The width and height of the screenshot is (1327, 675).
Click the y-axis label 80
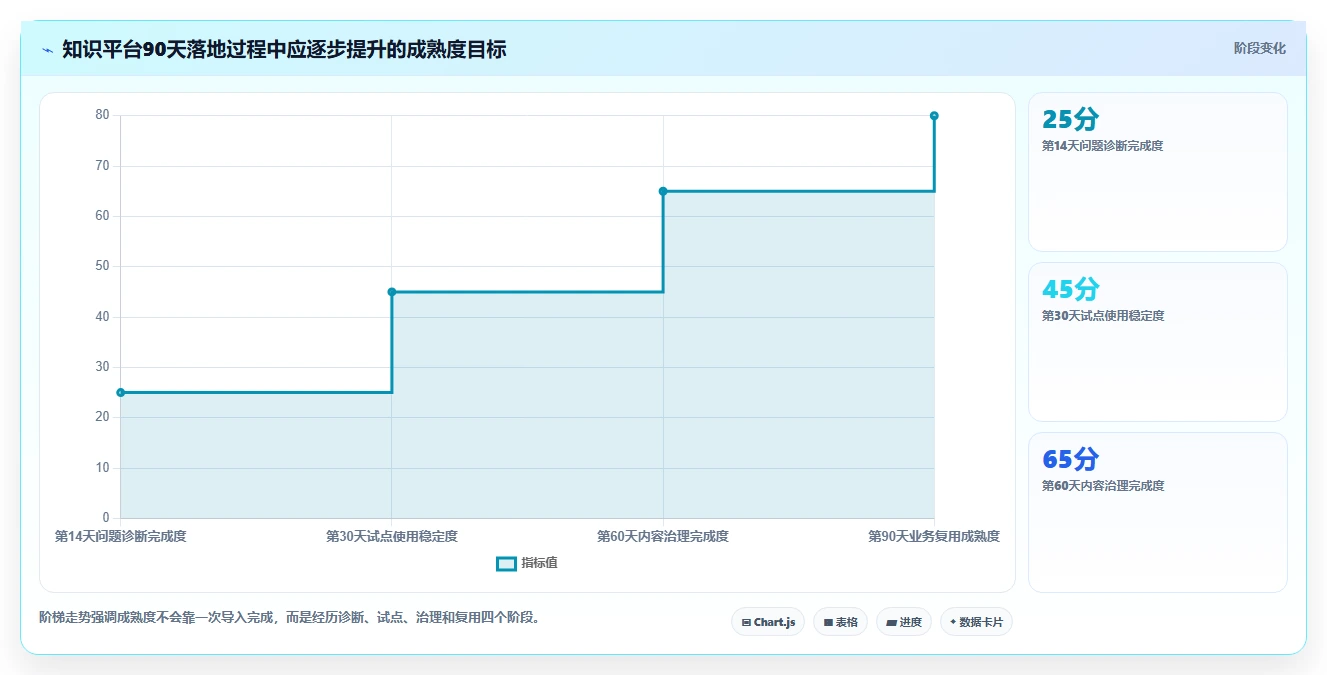(x=102, y=115)
